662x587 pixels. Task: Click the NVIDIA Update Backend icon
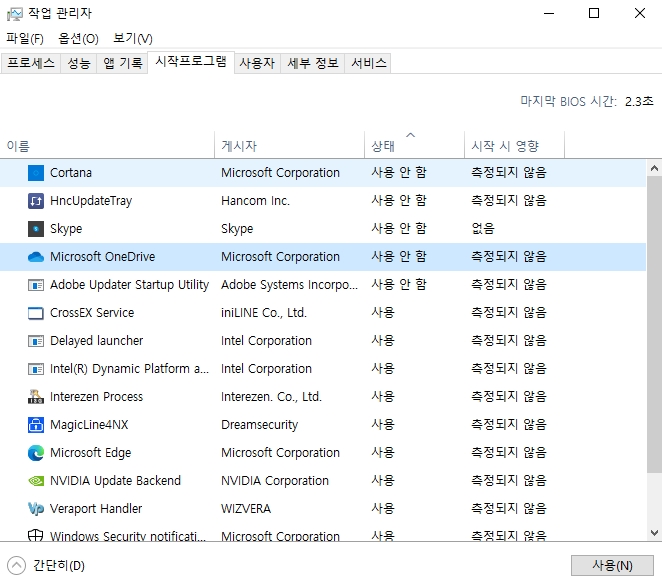pos(36,481)
